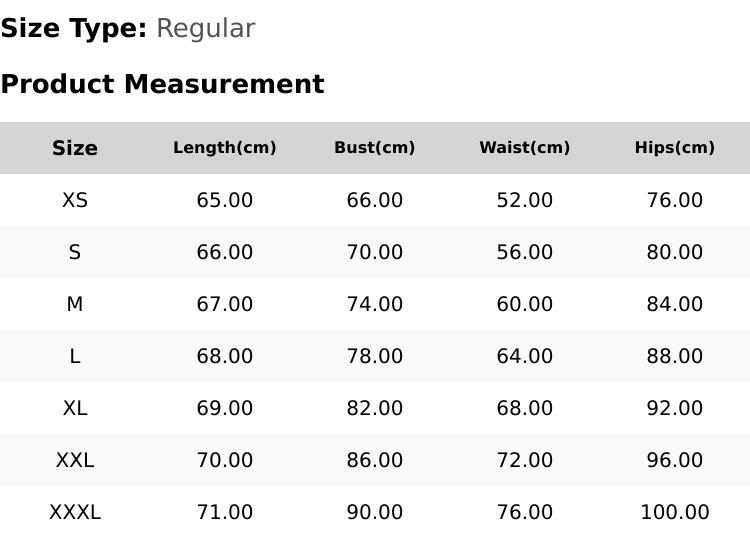Click the 65.00 length value for XS

tap(225, 200)
